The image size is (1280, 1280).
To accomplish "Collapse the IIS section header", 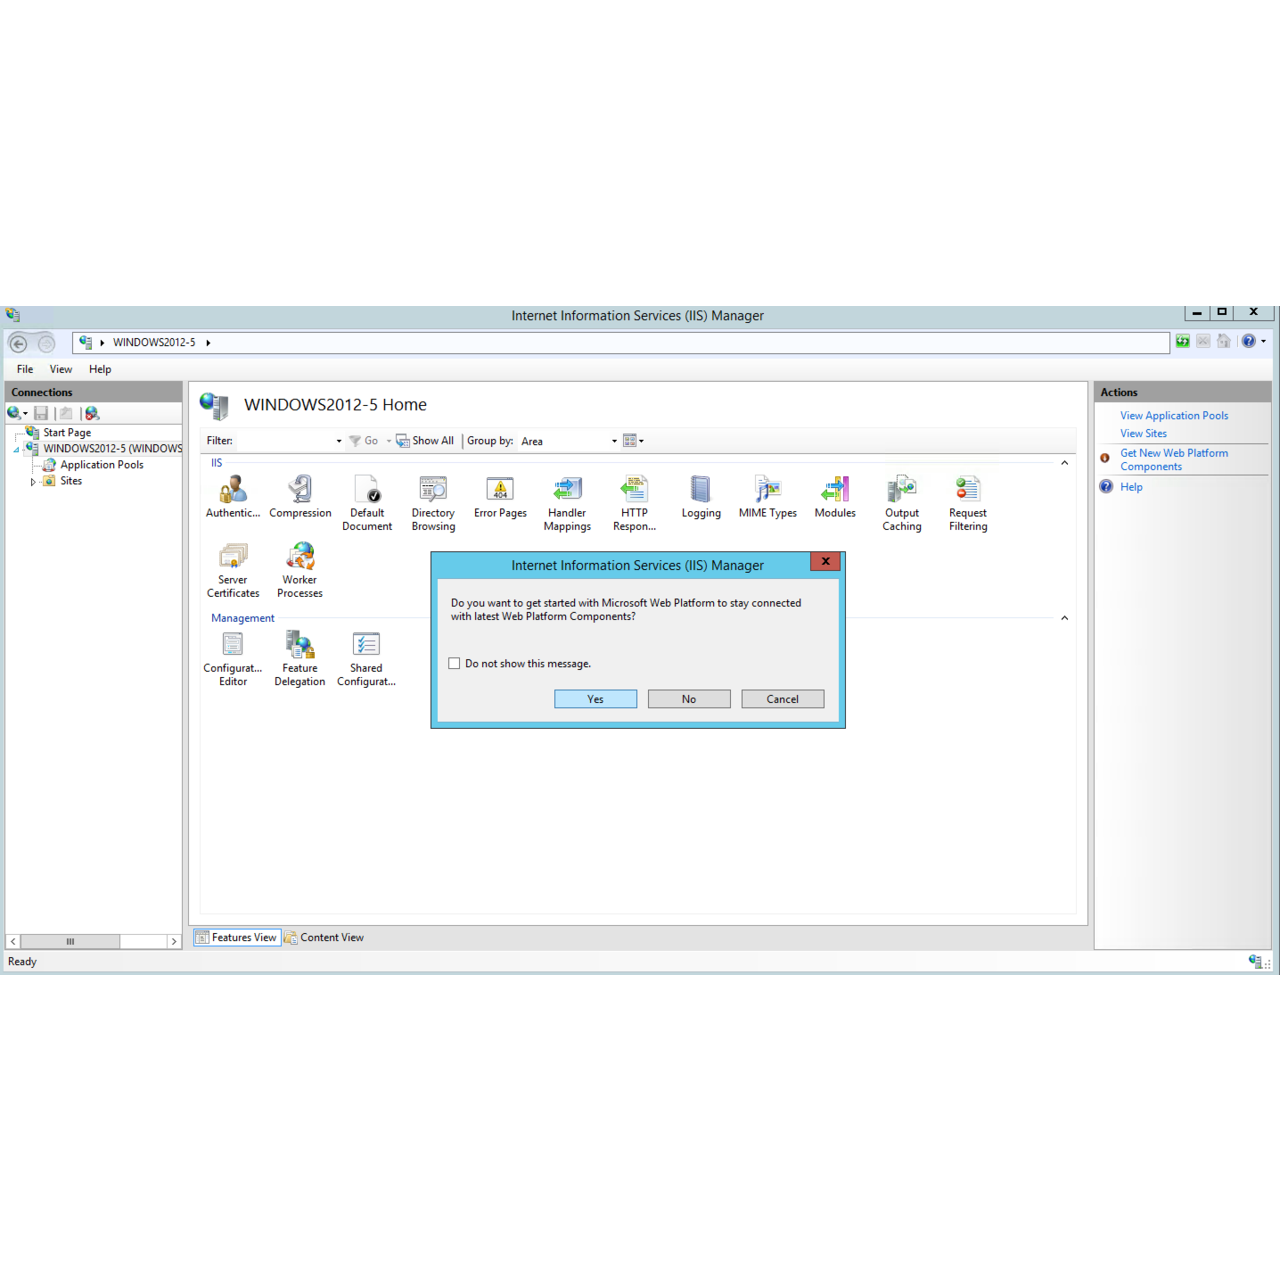I will 1064,462.
